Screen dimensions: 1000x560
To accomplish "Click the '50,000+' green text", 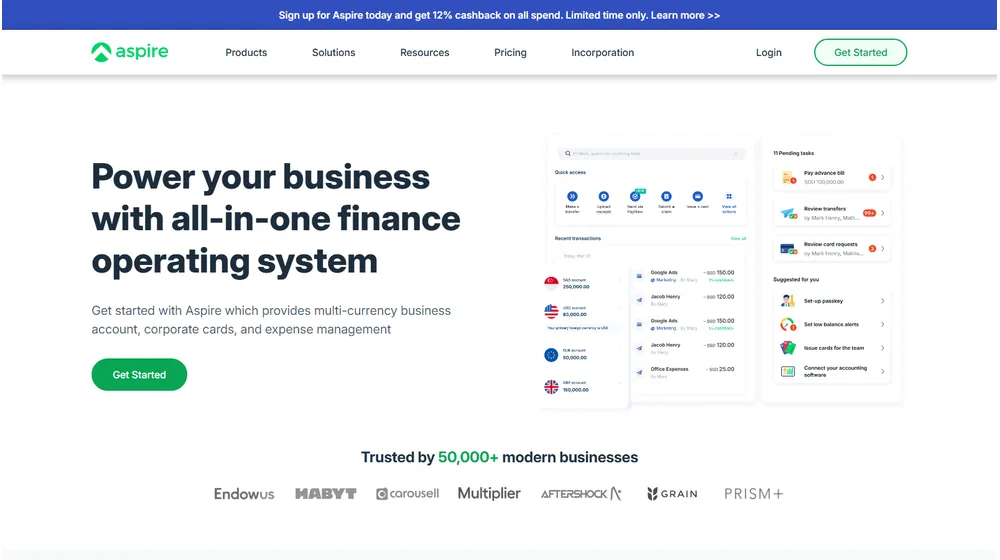I will 468,457.
